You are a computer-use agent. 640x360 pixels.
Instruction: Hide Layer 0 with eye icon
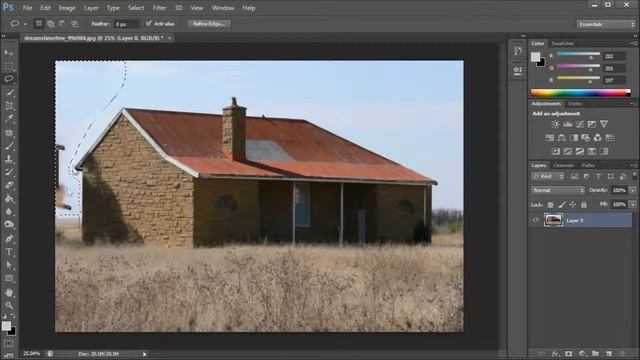536,220
